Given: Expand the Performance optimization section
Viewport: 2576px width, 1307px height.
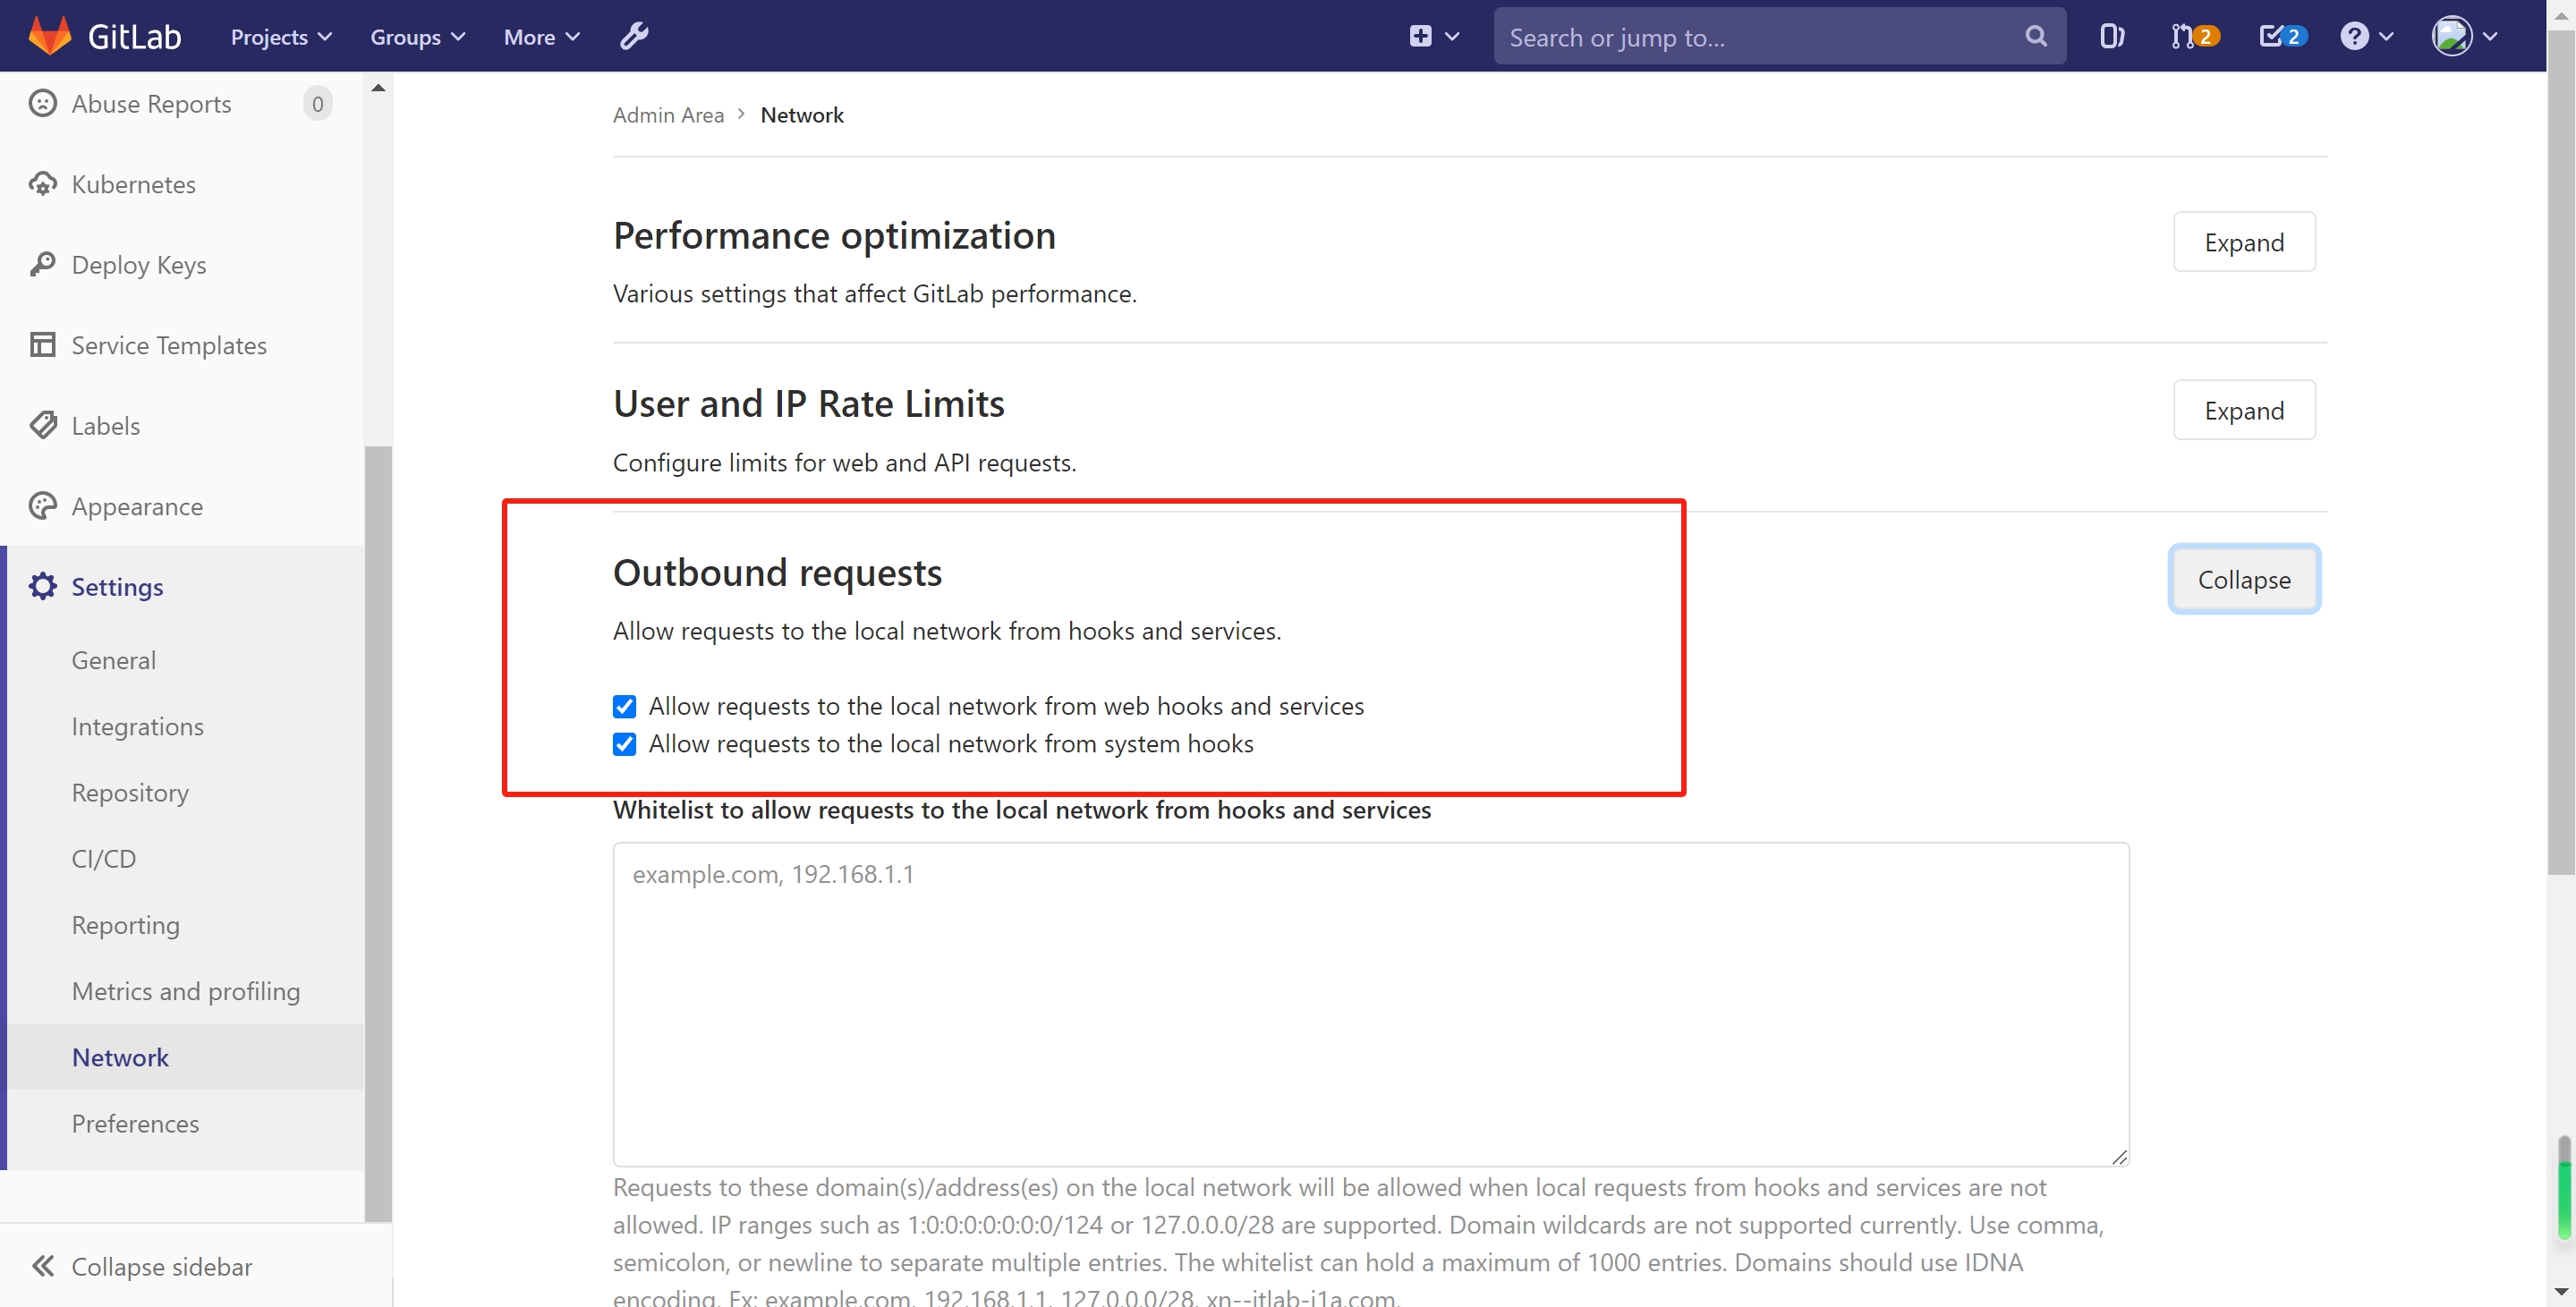Looking at the screenshot, I should [x=2243, y=242].
